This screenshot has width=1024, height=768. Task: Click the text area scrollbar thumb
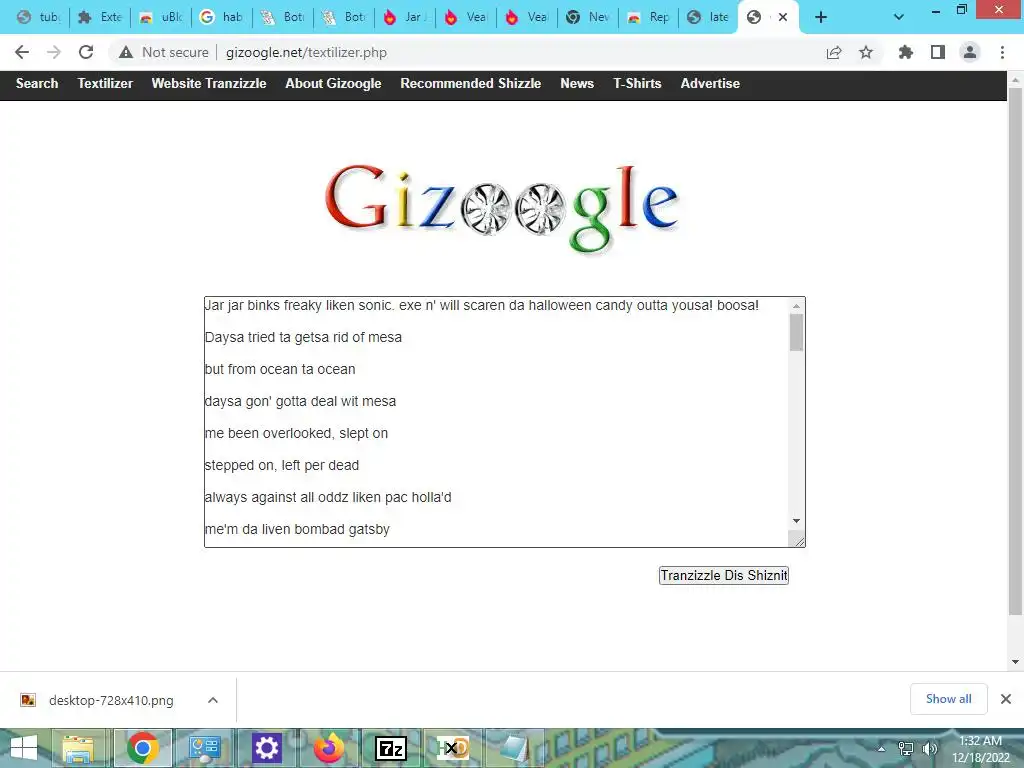point(796,332)
